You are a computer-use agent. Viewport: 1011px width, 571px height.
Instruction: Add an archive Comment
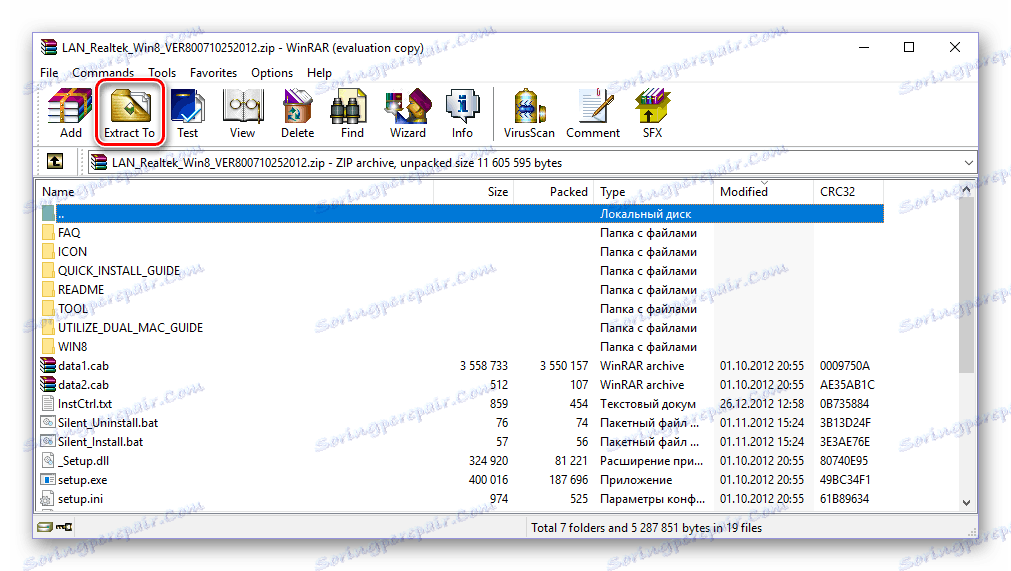coord(593,113)
